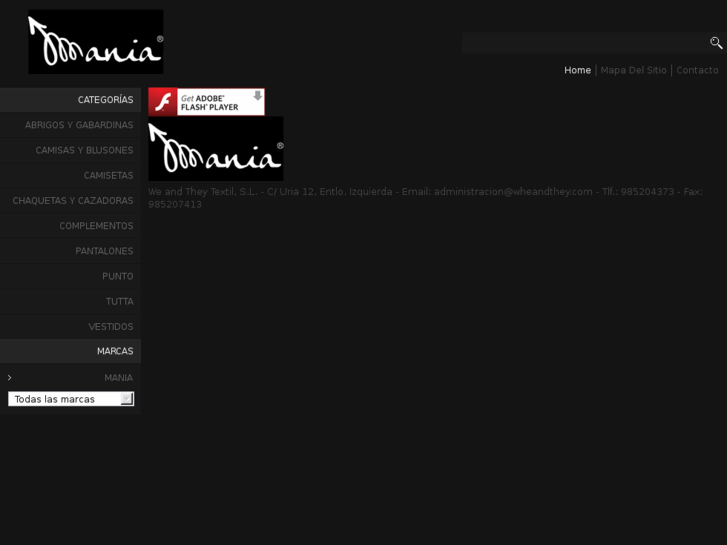
Task: Select Punto category
Action: (70, 276)
